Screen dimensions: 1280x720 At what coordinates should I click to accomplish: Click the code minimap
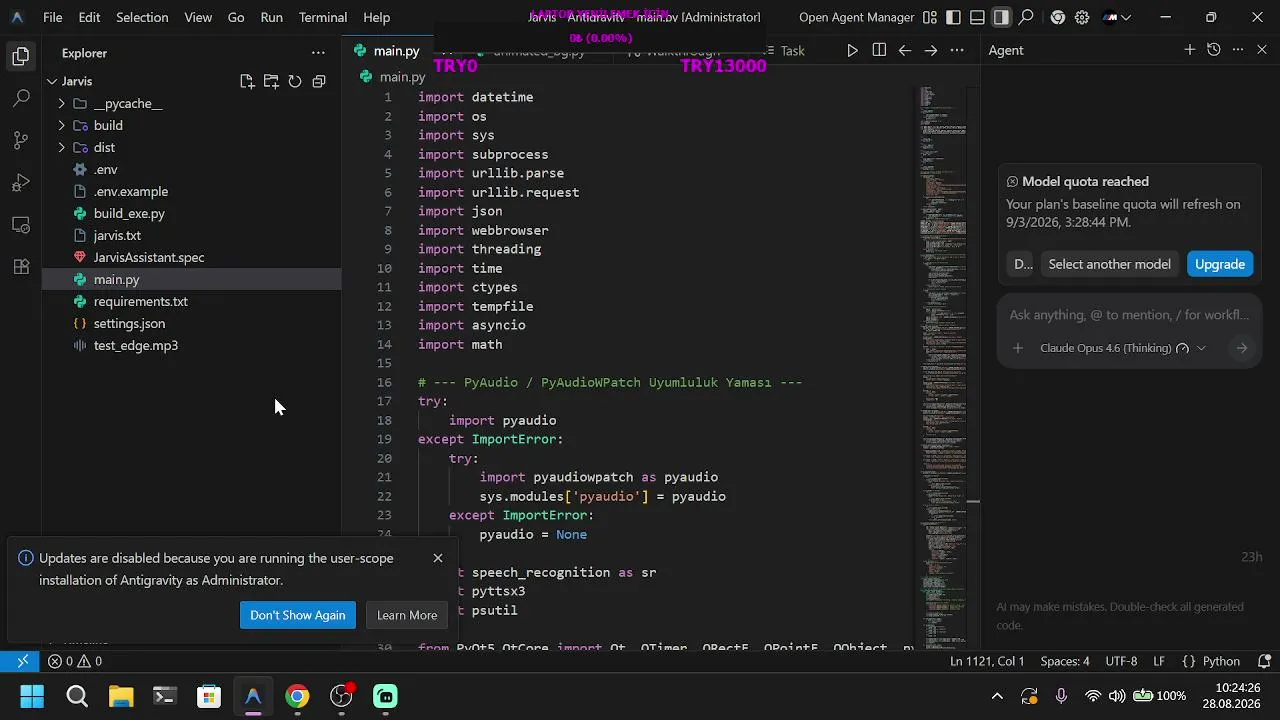[x=943, y=365]
